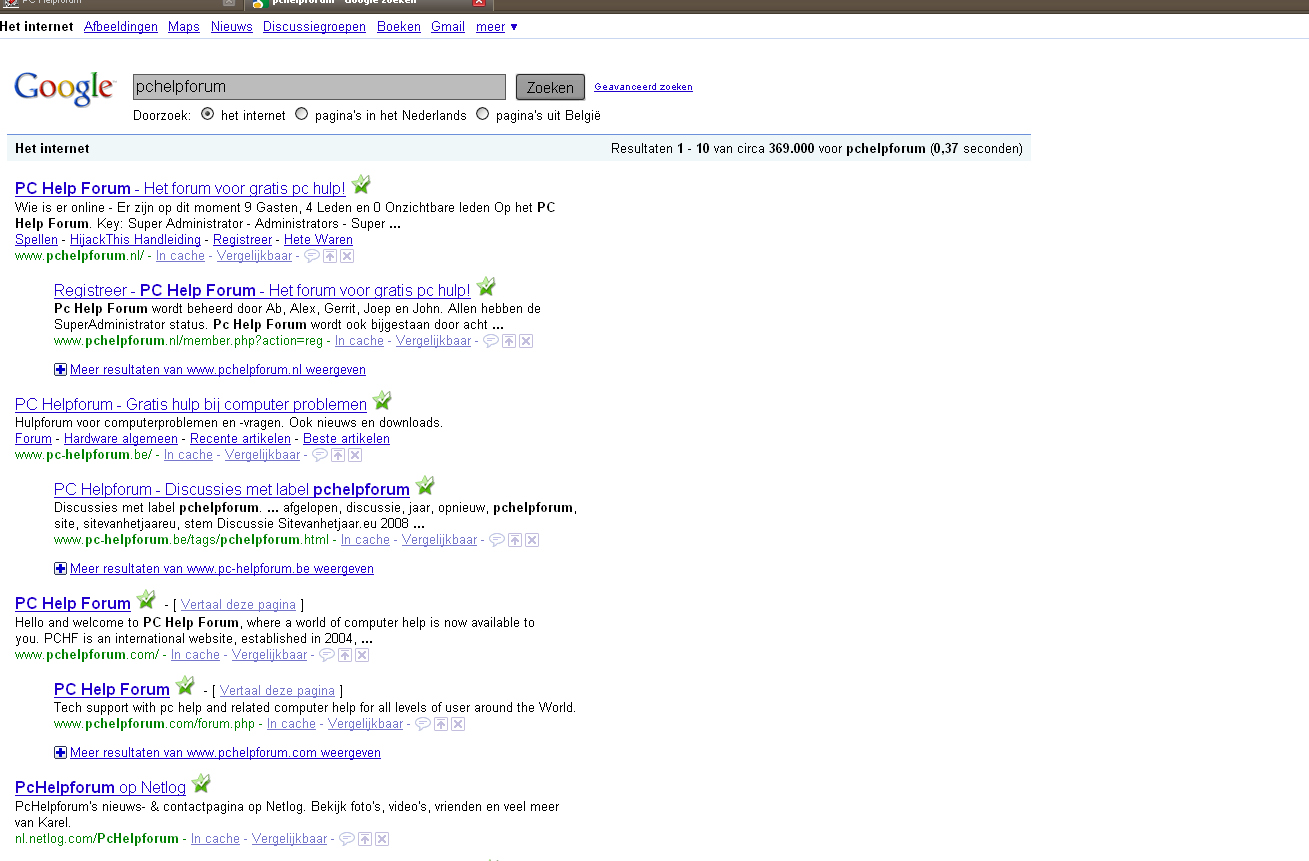Screen dimensions: 1309x861
Task: Remove the member.php?action=reg result with its X icon
Action: pyautogui.click(x=526, y=341)
